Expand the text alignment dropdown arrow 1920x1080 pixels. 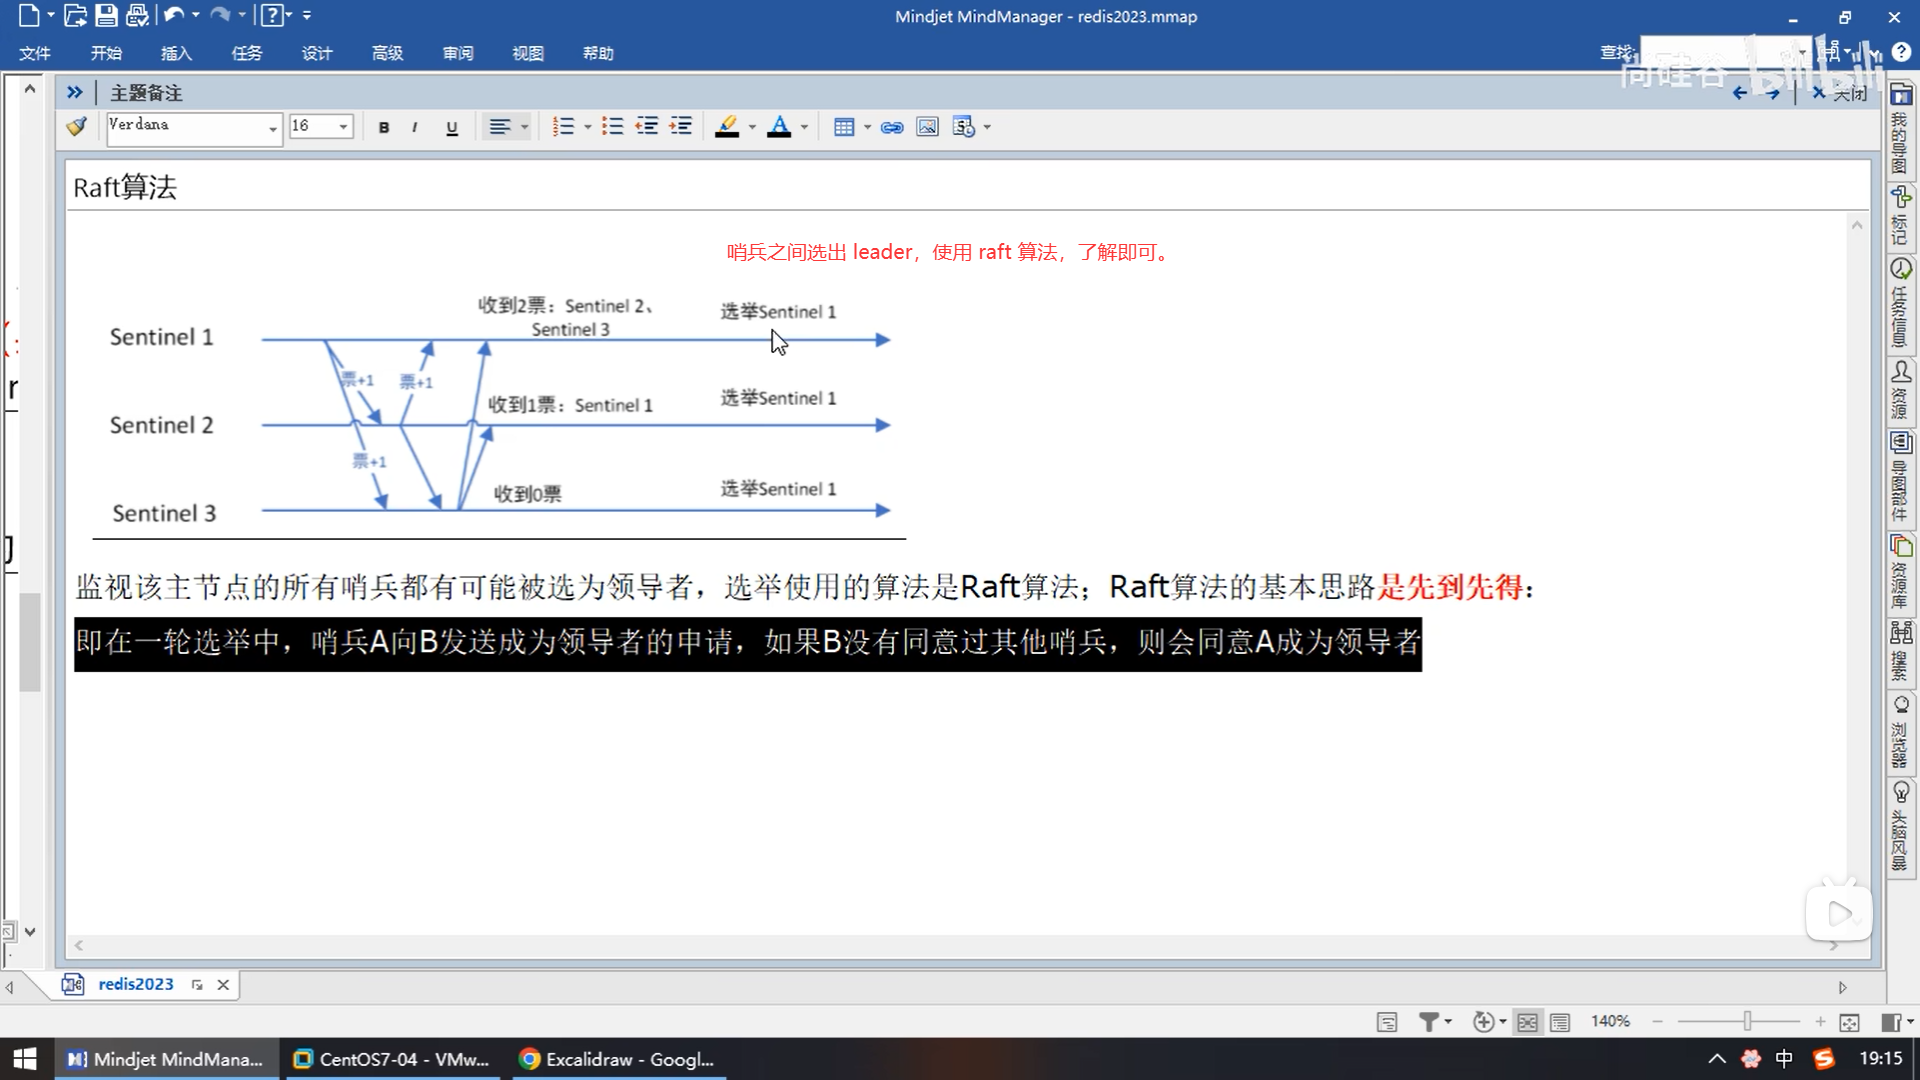[x=524, y=127]
